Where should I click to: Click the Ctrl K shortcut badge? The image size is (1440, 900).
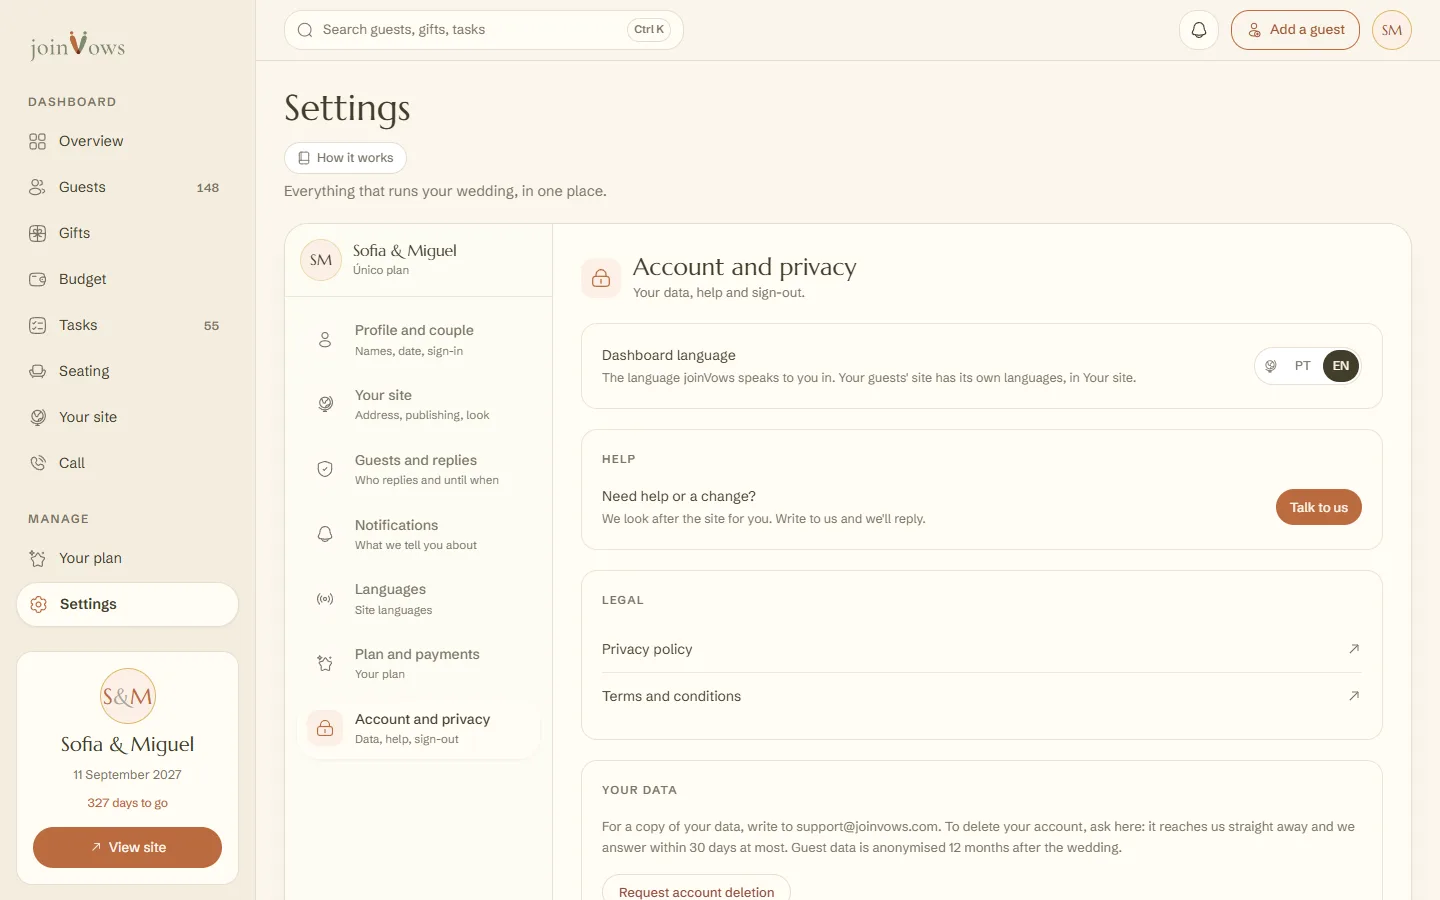point(649,30)
